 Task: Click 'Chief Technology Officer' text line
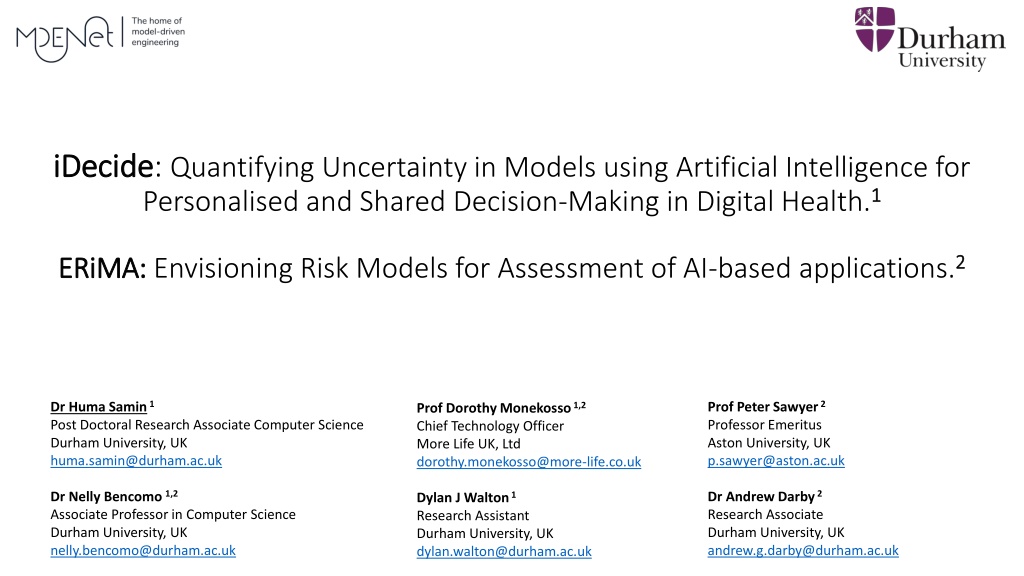point(490,426)
